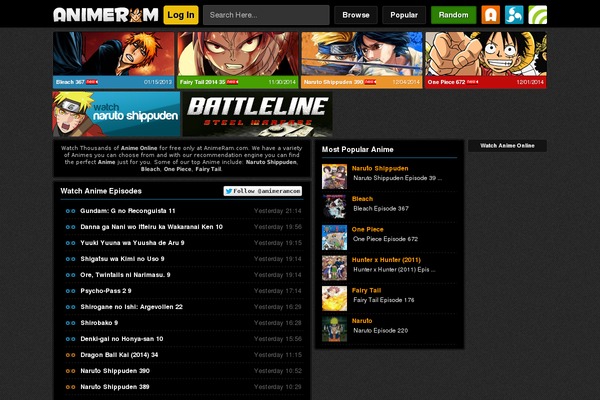Image resolution: width=600 pixels, height=400 pixels.
Task: Click Naruto Shippuden title in Most Popular
Action: (x=380, y=168)
